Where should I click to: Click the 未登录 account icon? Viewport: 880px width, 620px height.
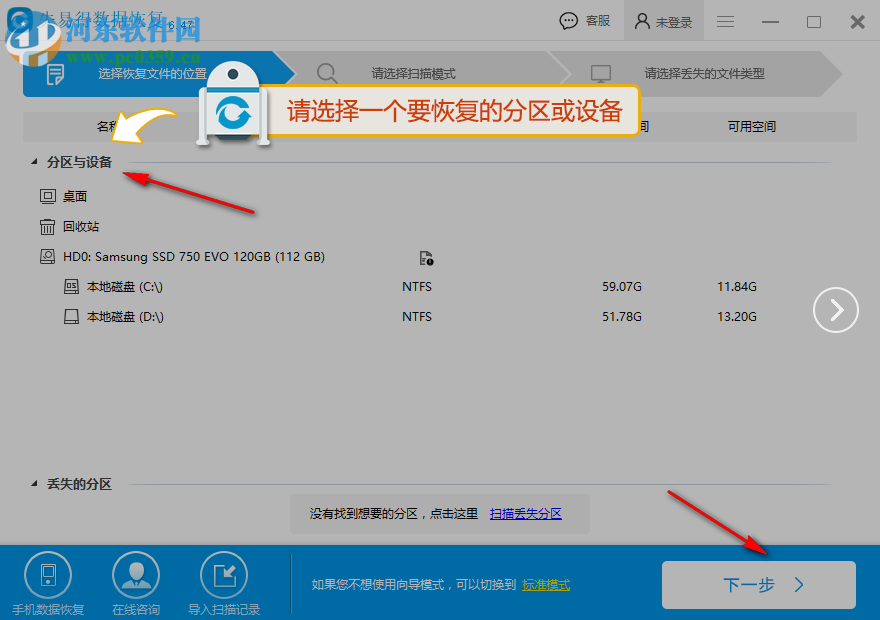pos(663,21)
